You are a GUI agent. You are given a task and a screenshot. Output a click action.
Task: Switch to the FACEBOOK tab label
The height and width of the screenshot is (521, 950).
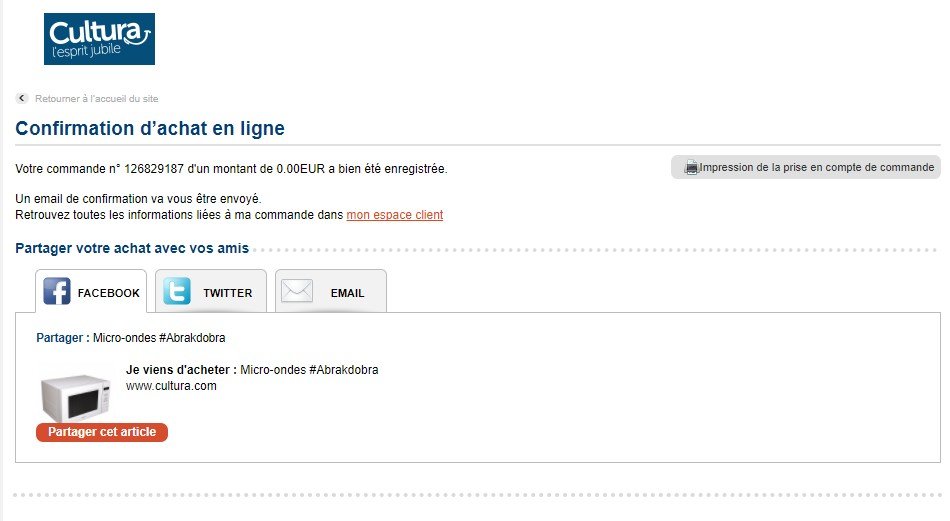(x=108, y=293)
